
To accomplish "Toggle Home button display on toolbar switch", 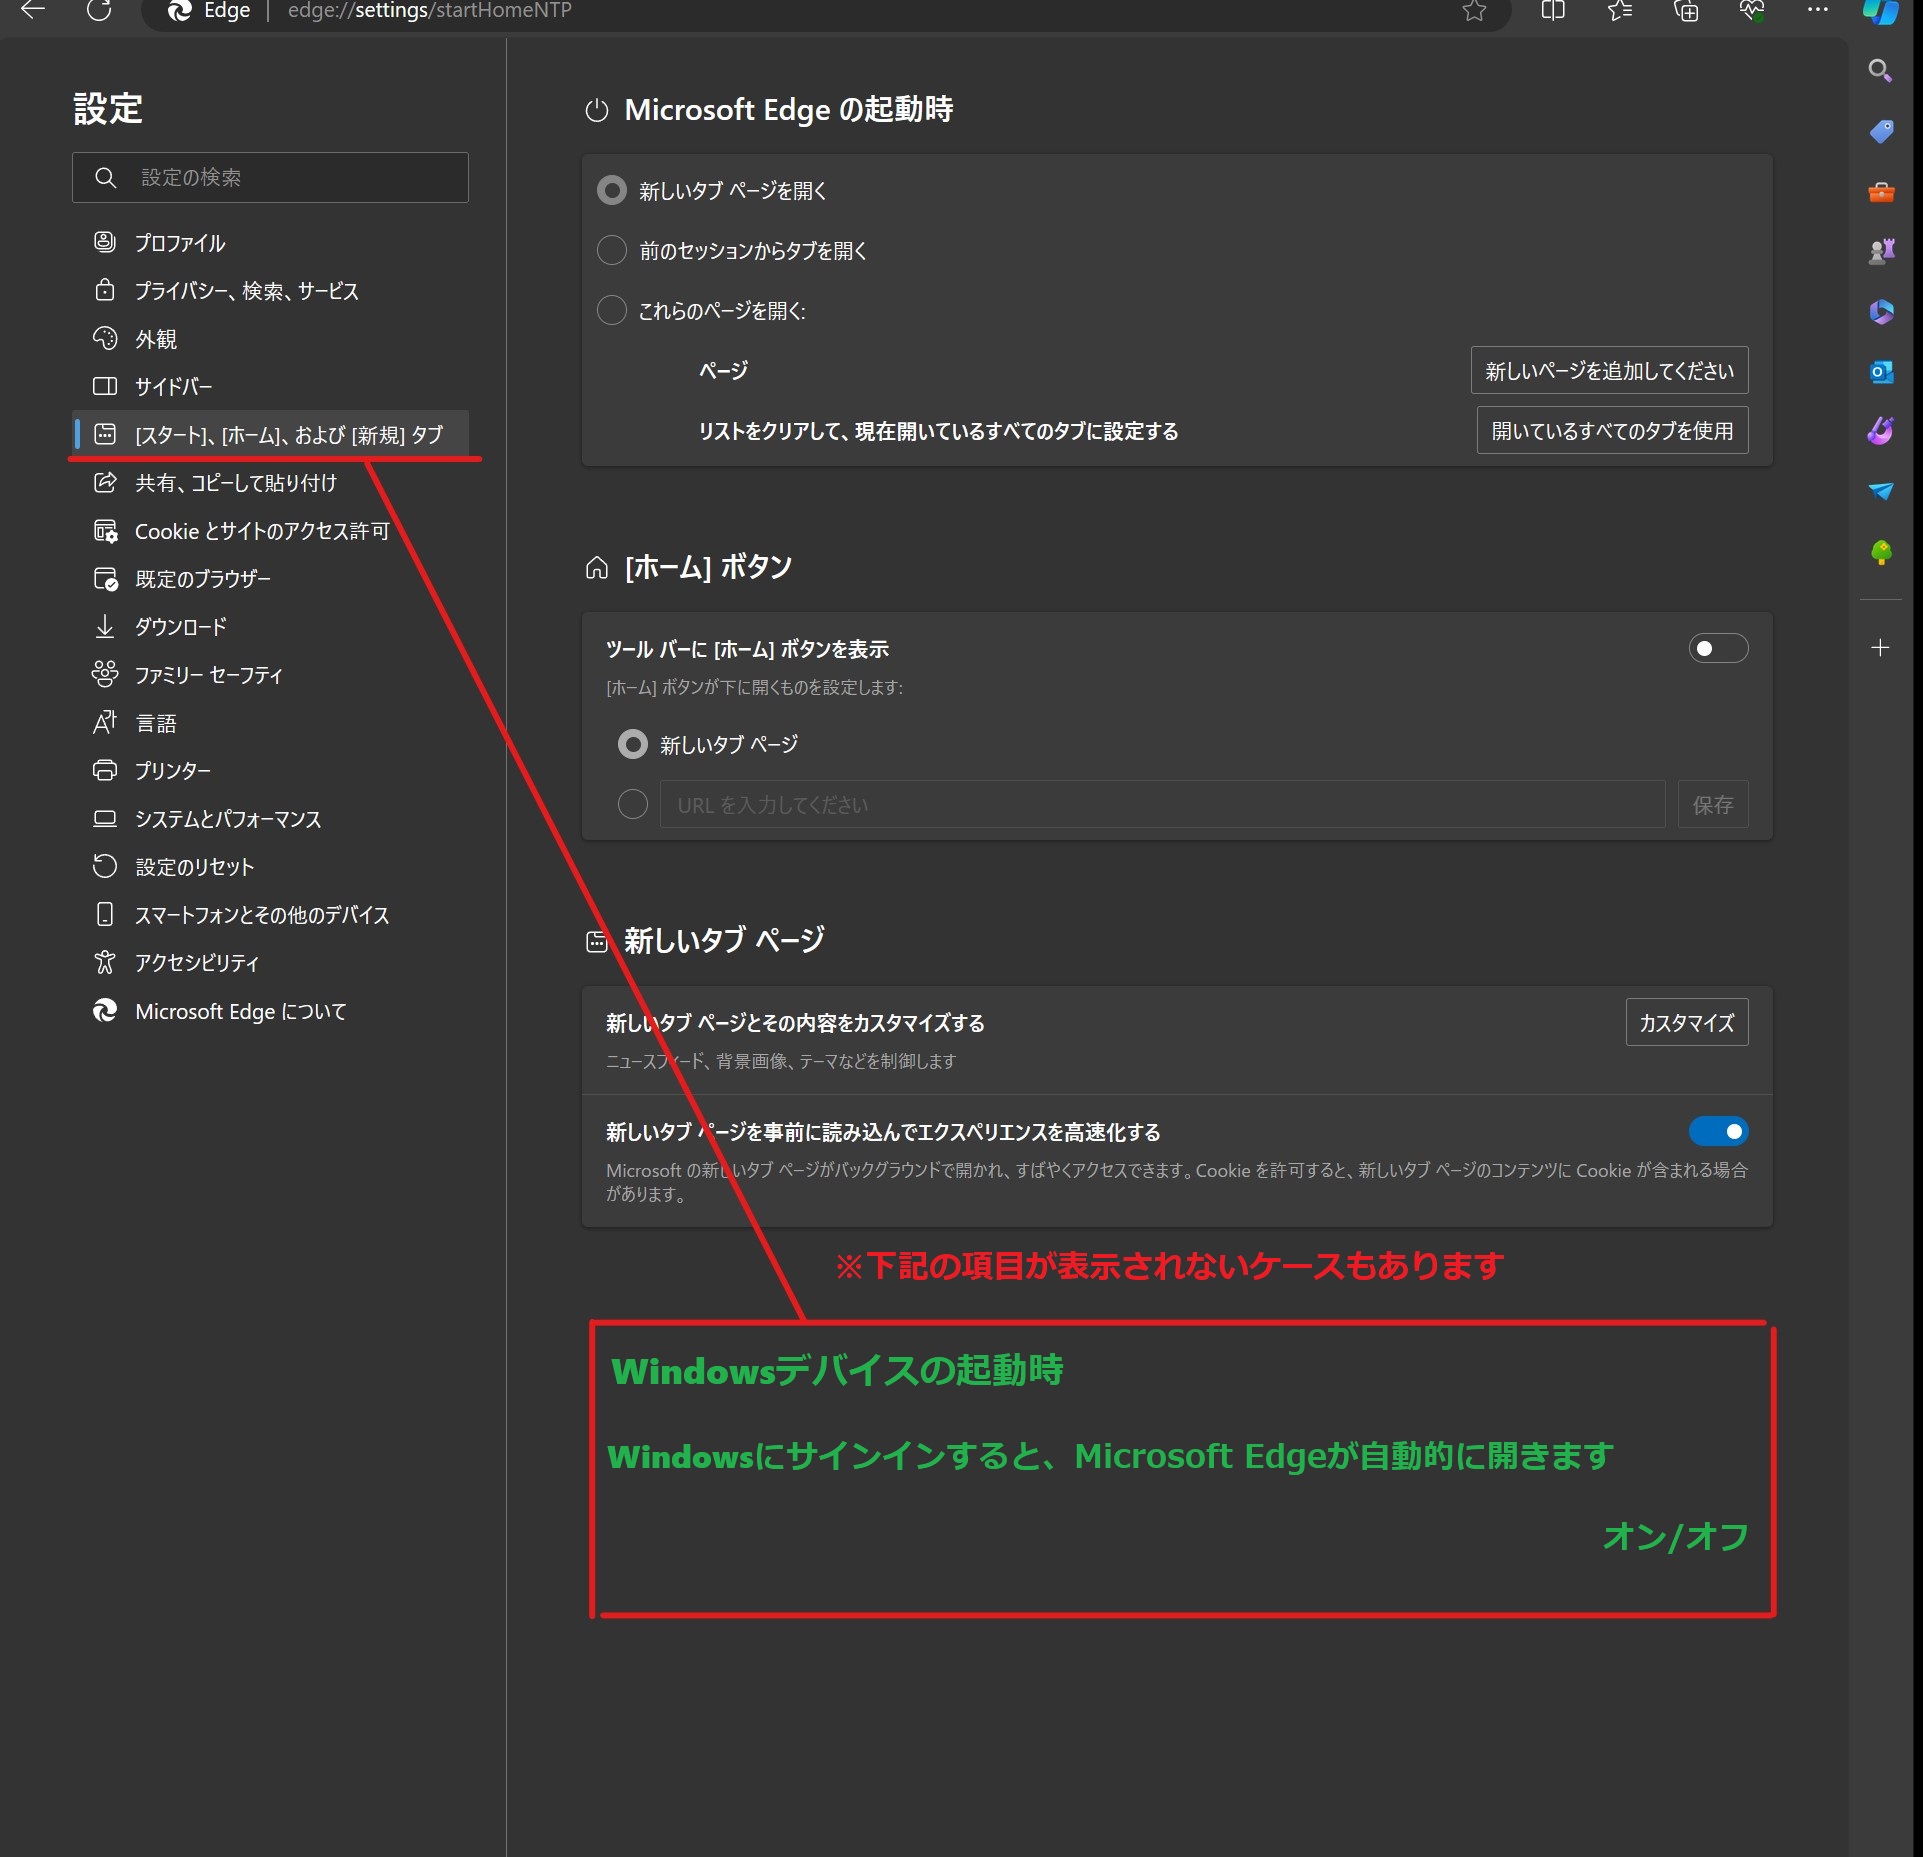I will tap(1718, 649).
